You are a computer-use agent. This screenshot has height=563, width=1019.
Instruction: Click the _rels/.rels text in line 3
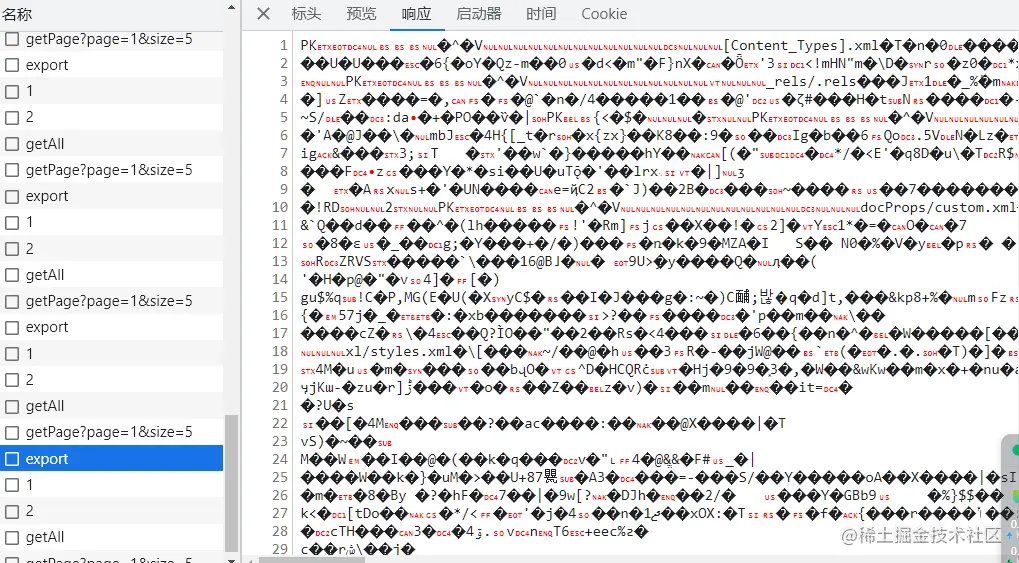[x=812, y=81]
